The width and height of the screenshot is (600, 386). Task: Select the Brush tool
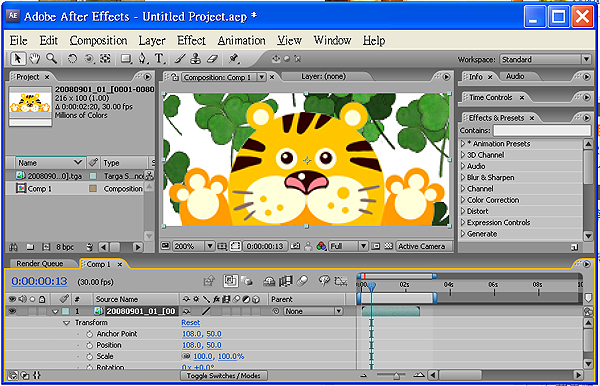(x=180, y=59)
